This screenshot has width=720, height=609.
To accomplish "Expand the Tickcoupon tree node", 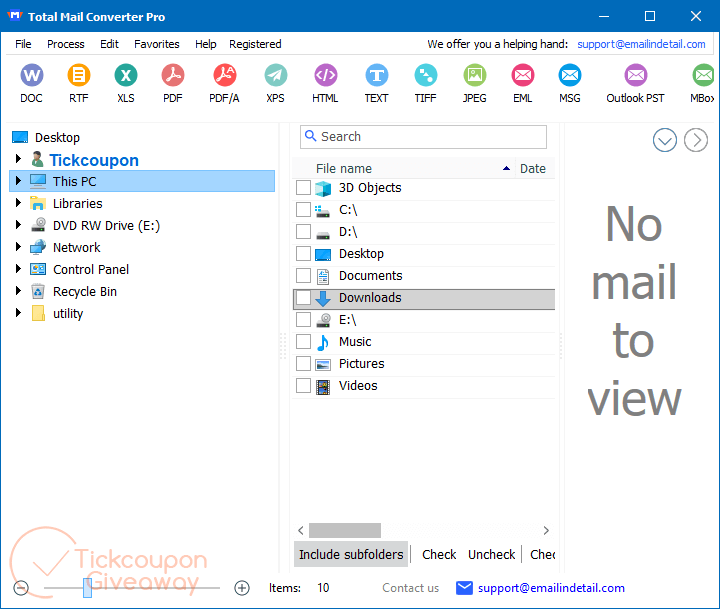I will [x=18, y=158].
